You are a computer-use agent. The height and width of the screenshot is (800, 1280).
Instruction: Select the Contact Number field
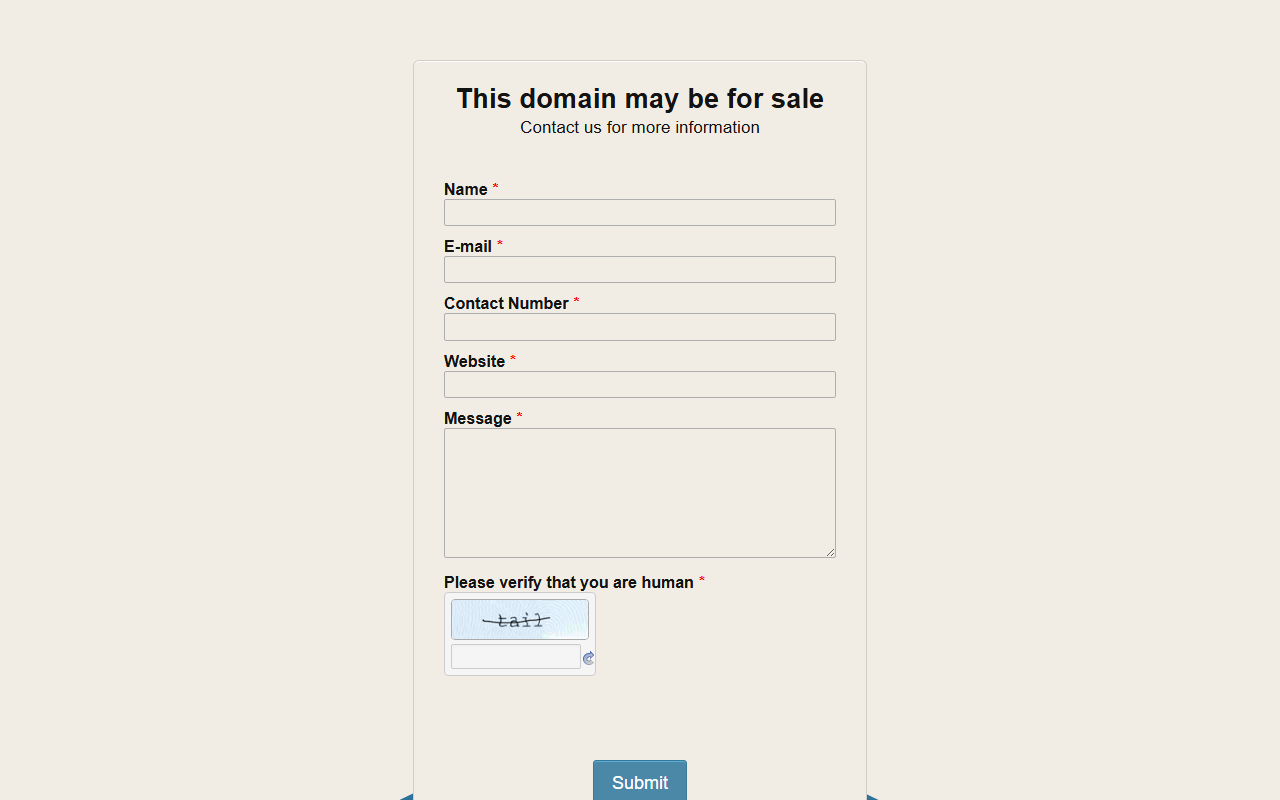pos(640,327)
